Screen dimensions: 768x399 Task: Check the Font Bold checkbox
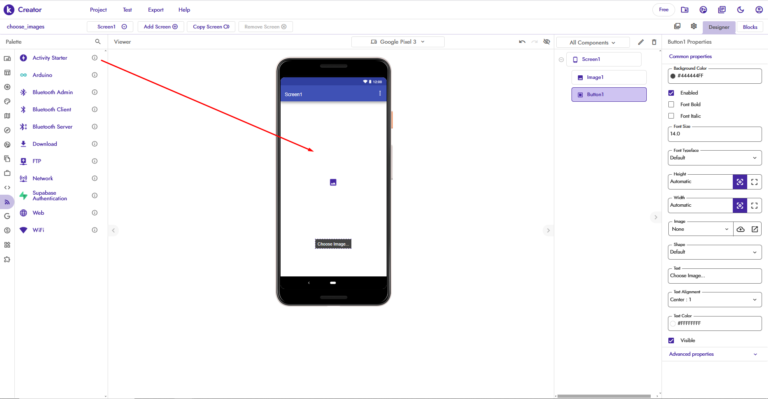coord(671,104)
